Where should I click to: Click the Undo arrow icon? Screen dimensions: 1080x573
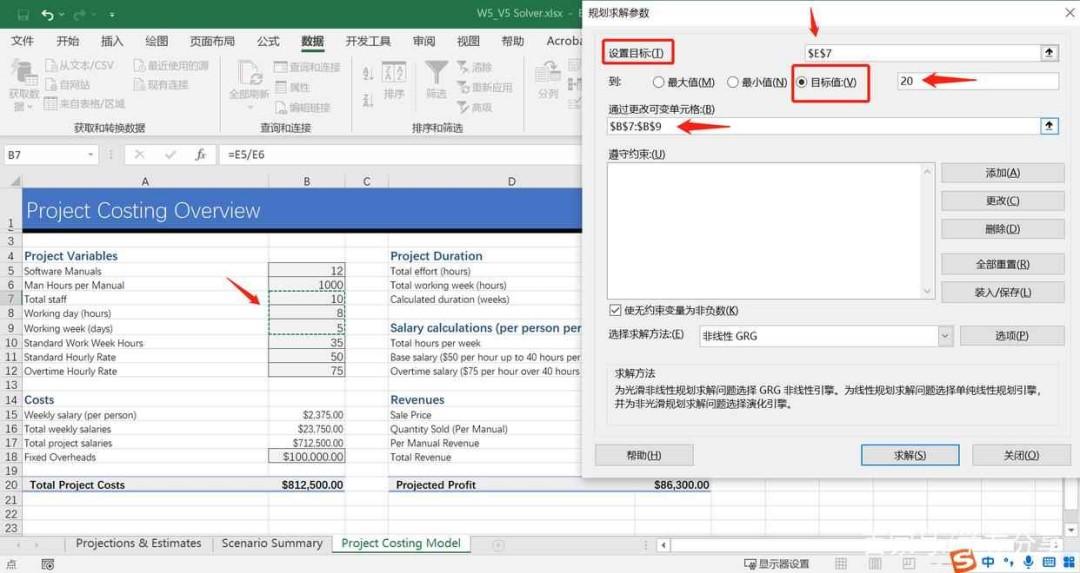point(47,14)
